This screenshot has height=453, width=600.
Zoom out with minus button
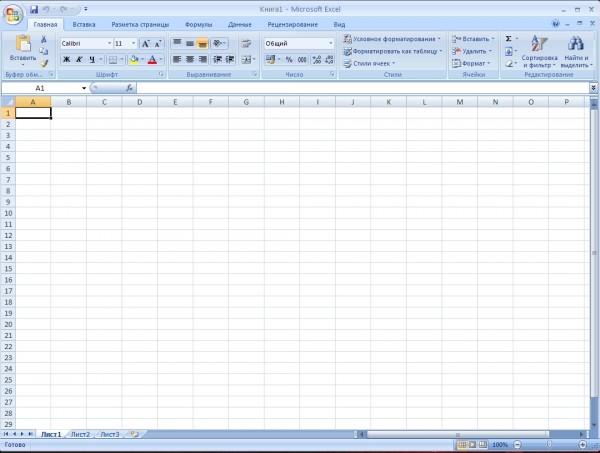(517, 445)
